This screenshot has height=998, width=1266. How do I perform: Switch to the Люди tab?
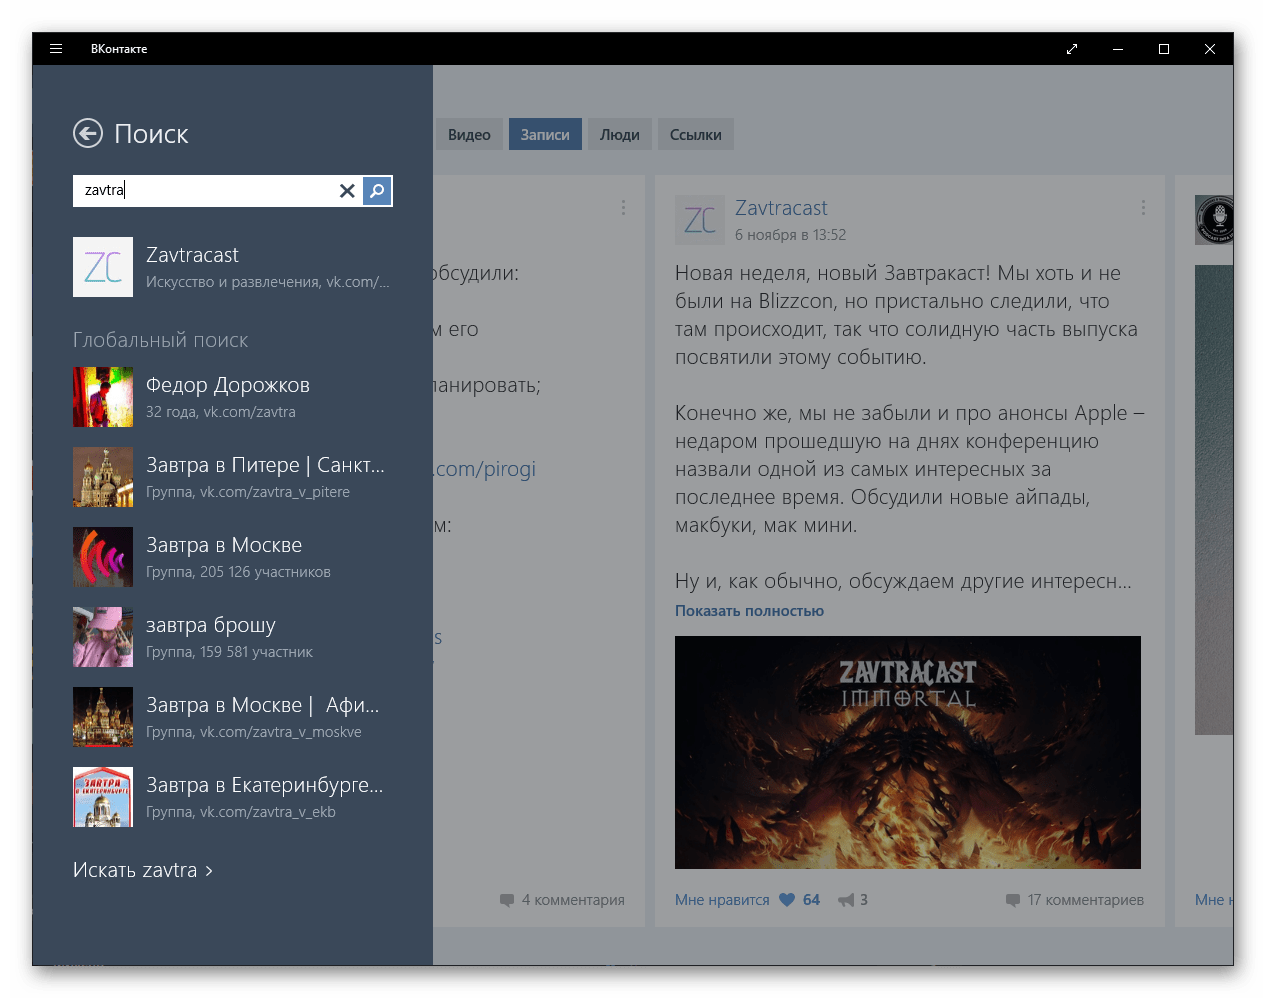point(620,134)
